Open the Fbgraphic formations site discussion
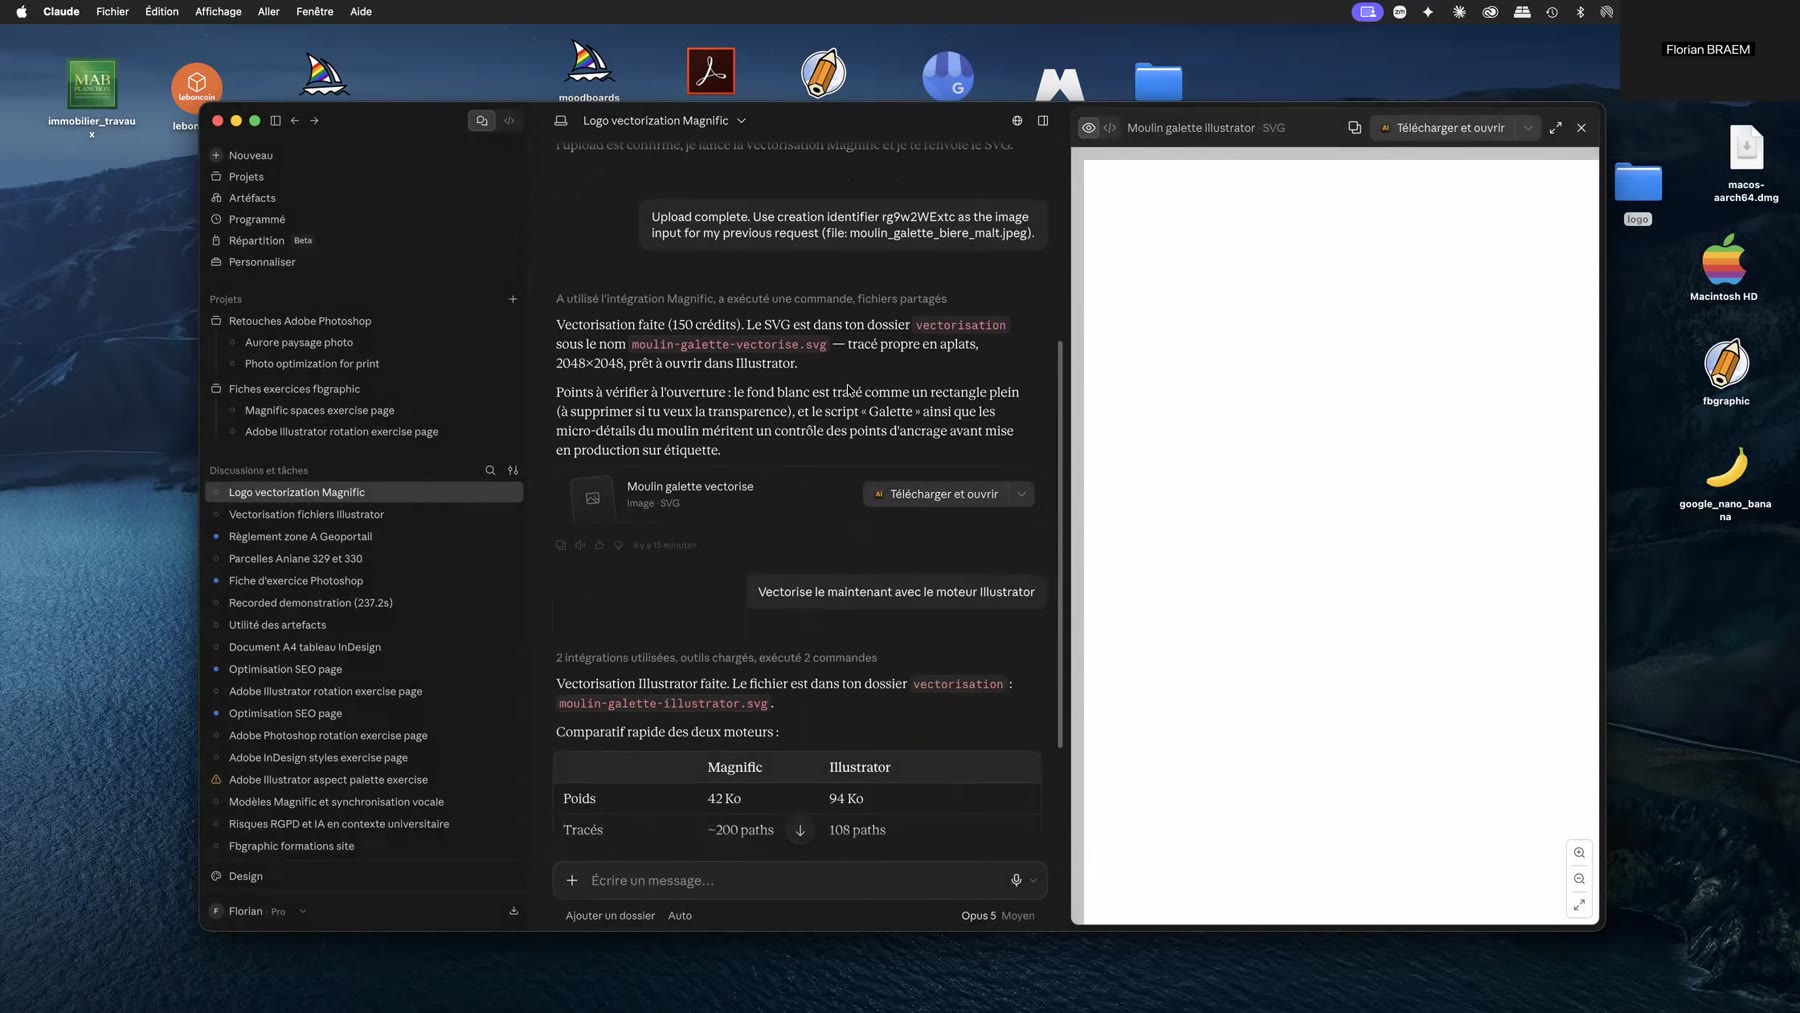Viewport: 1800px width, 1013px height. click(292, 846)
